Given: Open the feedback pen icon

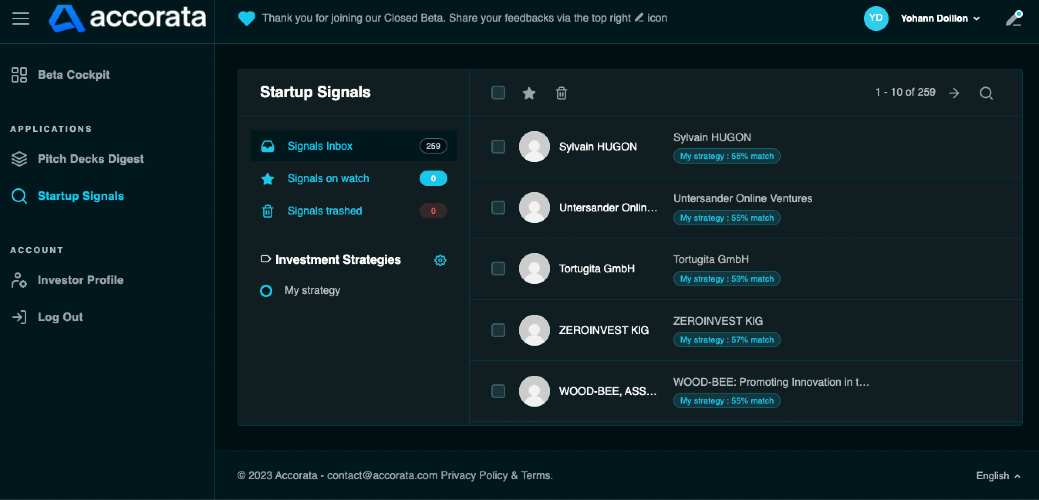Looking at the screenshot, I should (1014, 19).
